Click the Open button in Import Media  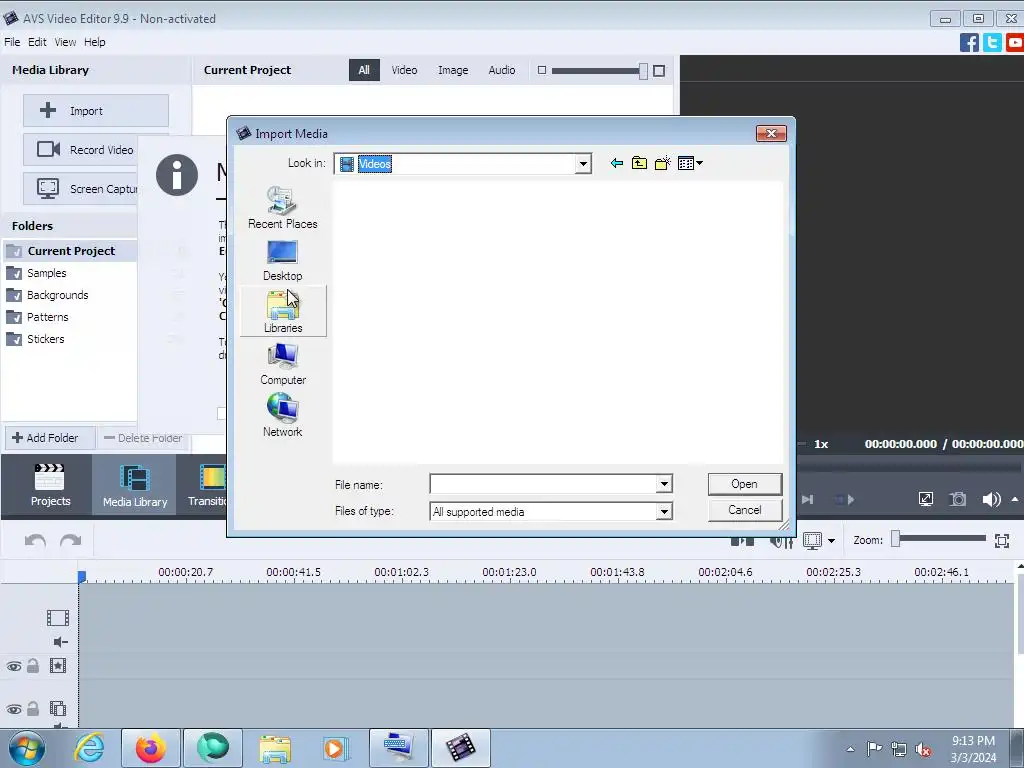744,484
